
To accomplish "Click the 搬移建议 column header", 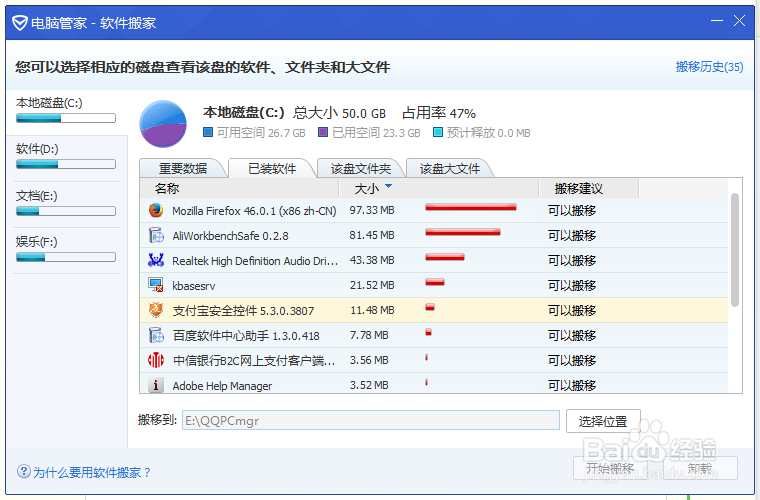I will click(578, 188).
